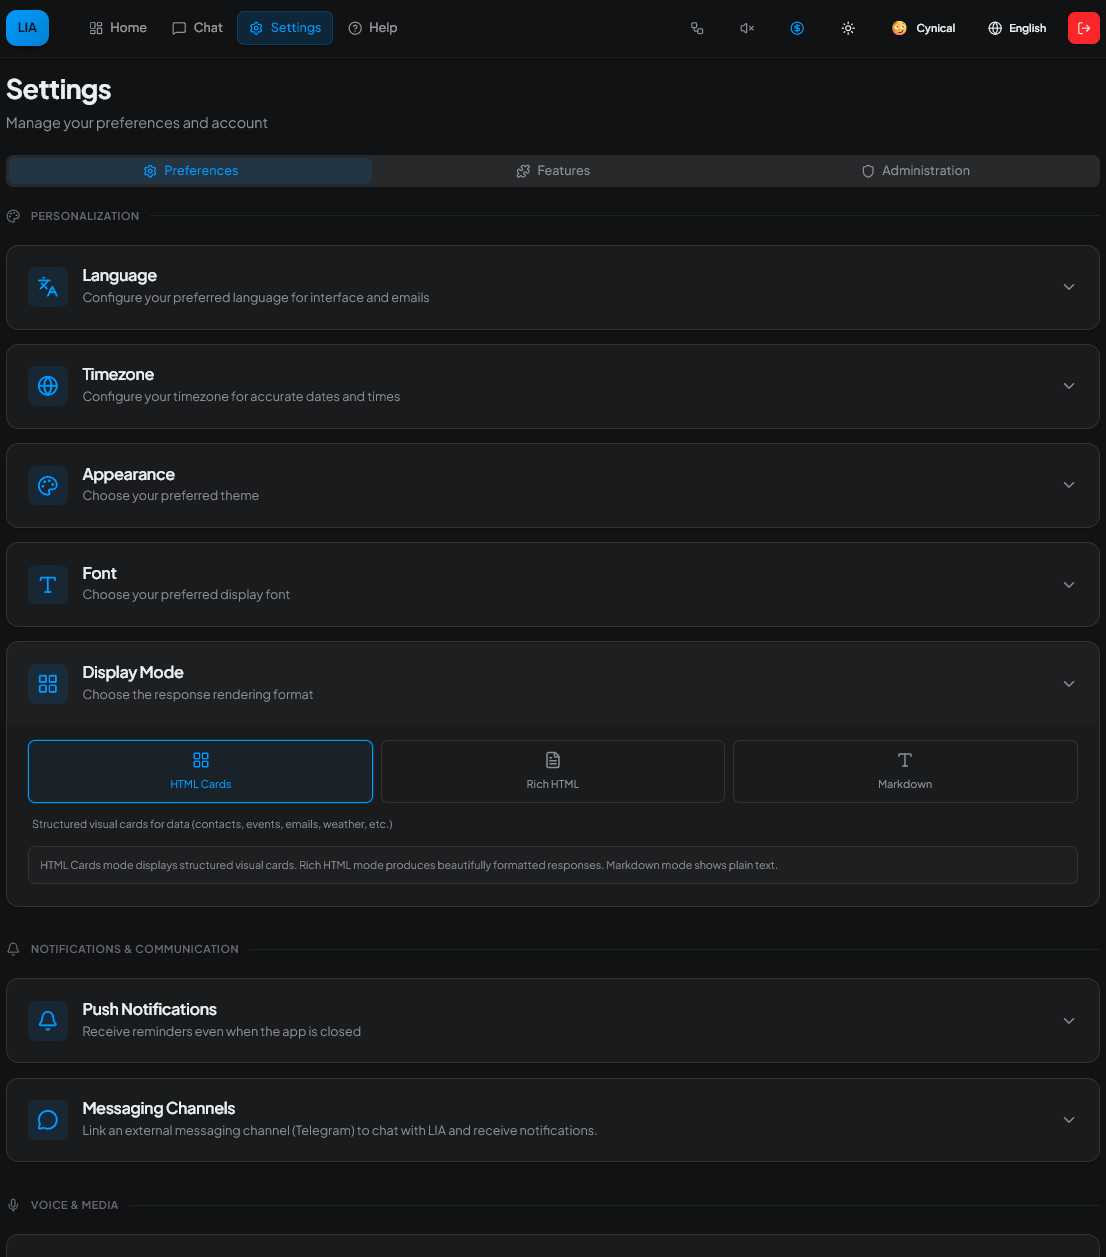Open the Cynical personality selector
The image size is (1106, 1257).
tap(923, 28)
